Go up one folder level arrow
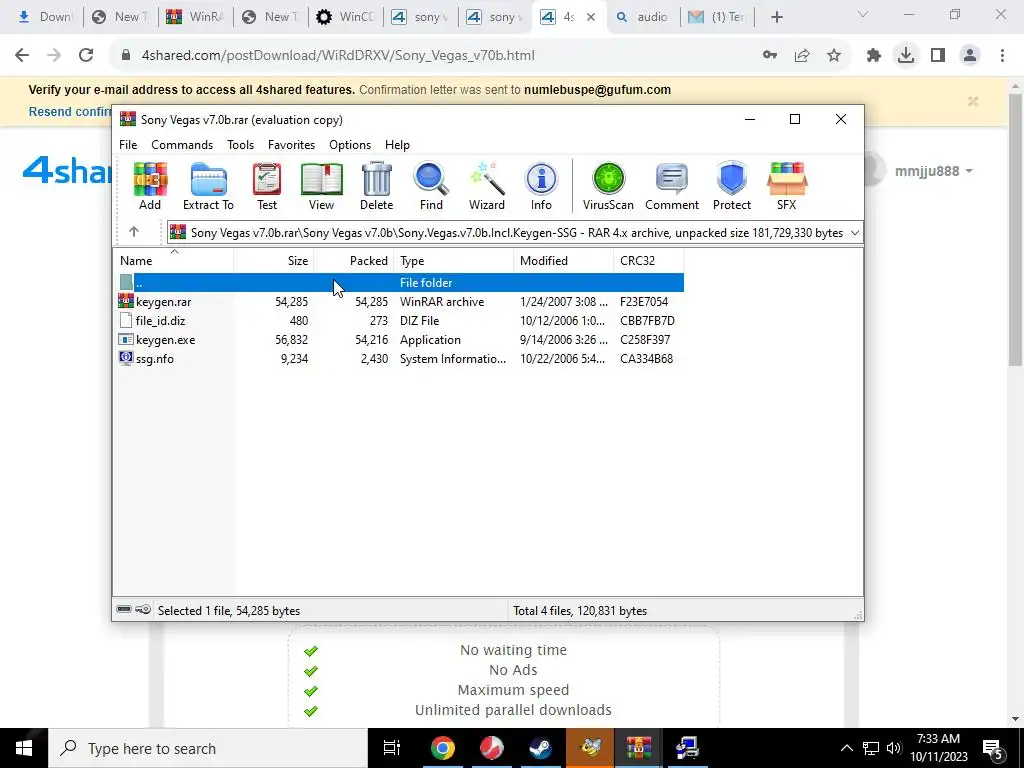The width and height of the screenshot is (1024, 768). (x=134, y=232)
